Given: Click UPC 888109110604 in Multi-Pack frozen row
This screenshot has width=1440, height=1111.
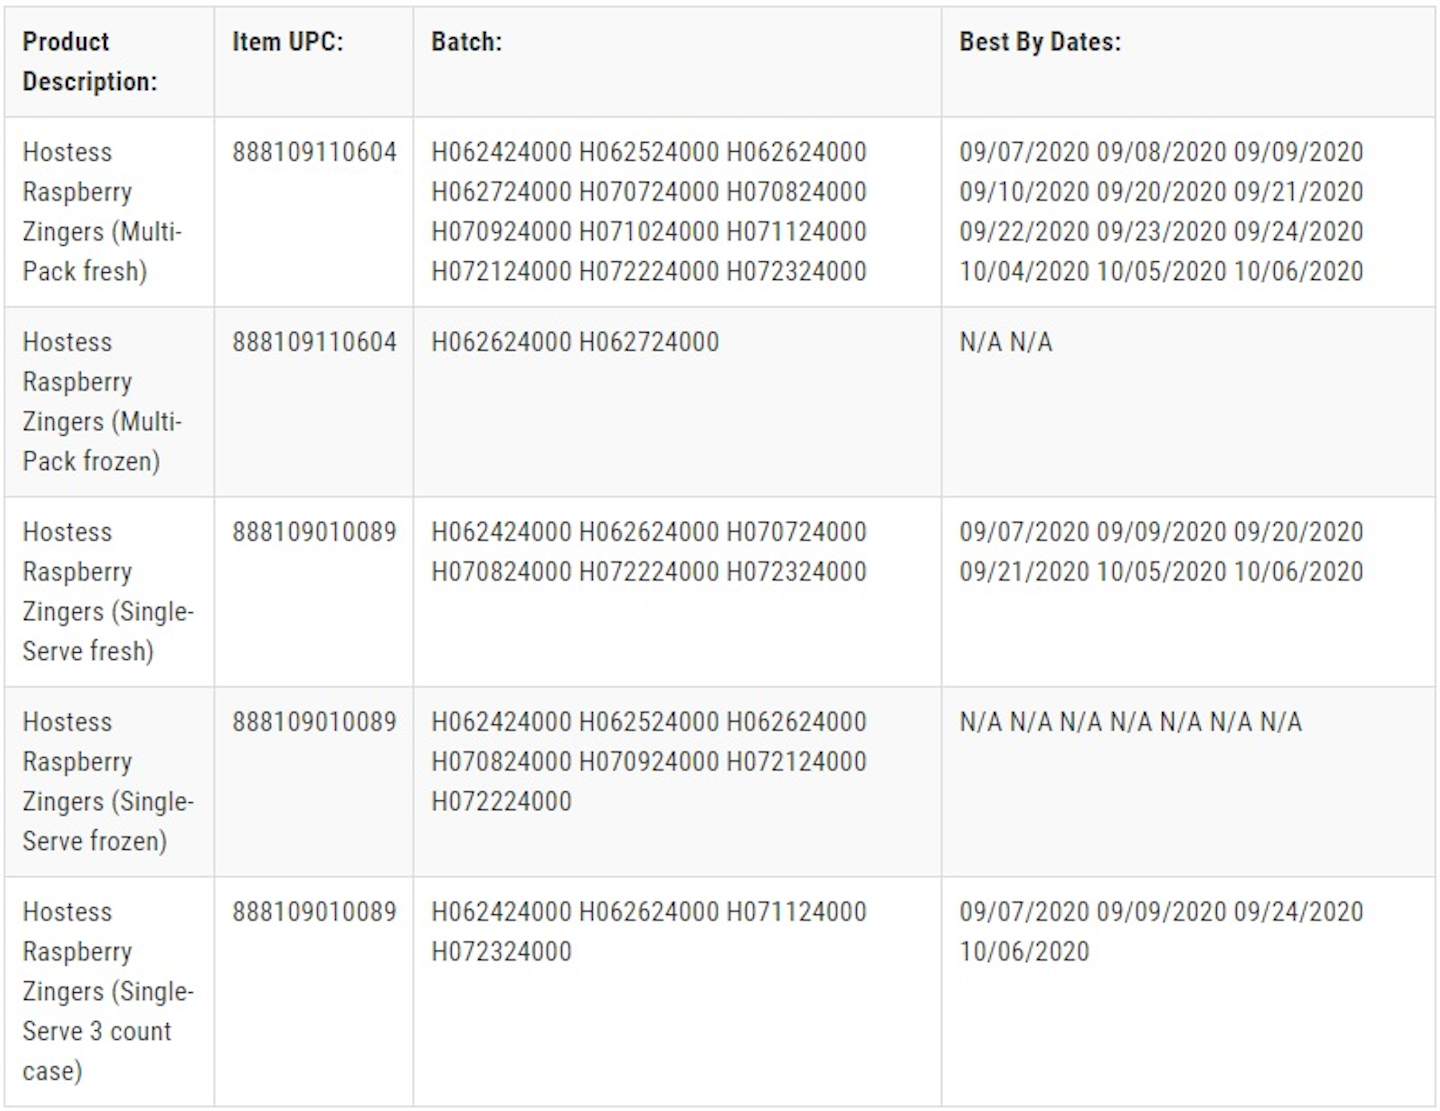Looking at the screenshot, I should (314, 342).
